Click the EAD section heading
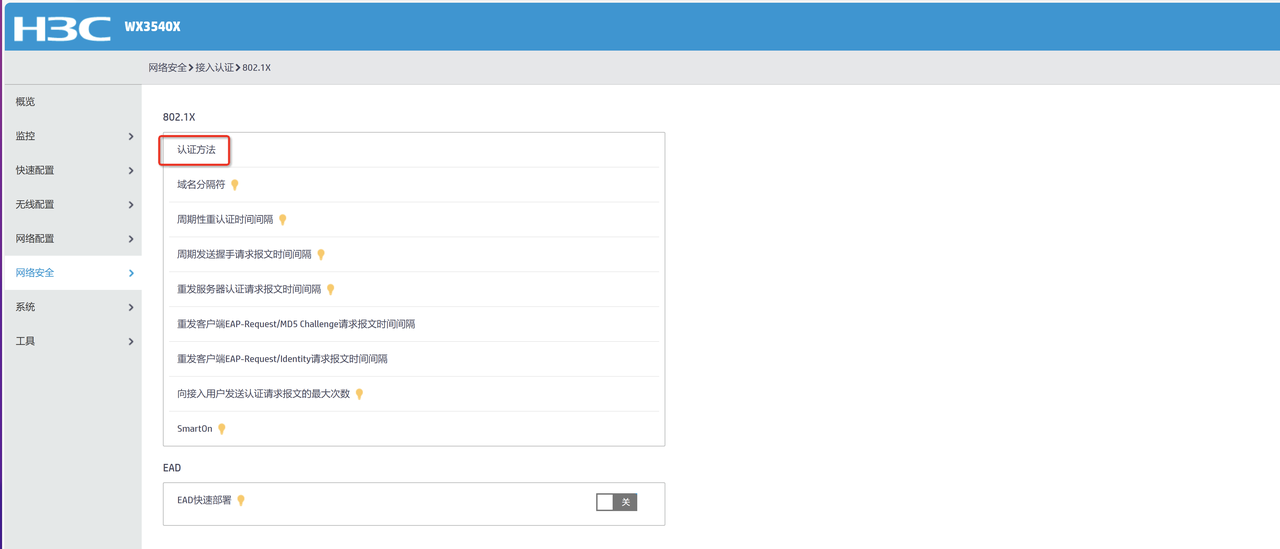 click(172, 468)
